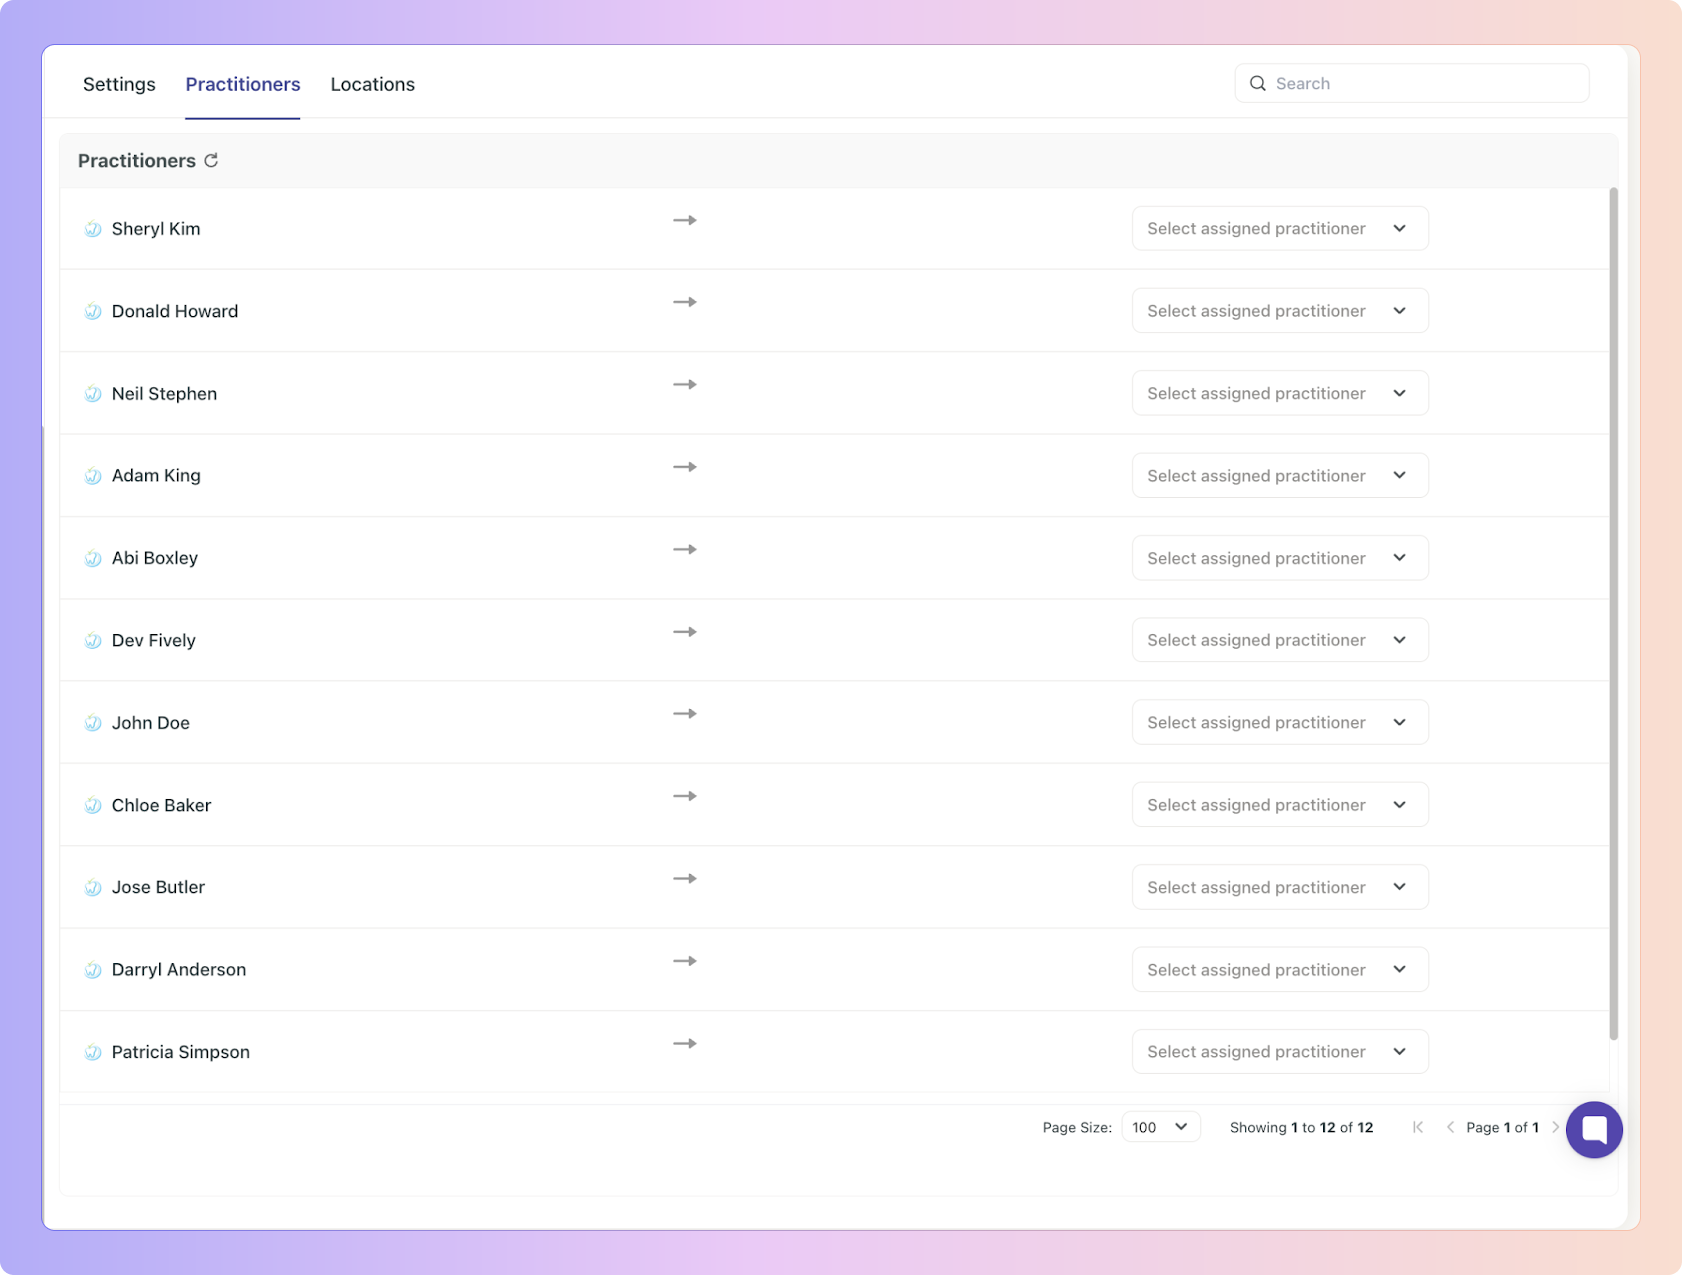Viewport: 1682px width, 1275px height.
Task: Click the previous page chevron
Action: [1450, 1127]
